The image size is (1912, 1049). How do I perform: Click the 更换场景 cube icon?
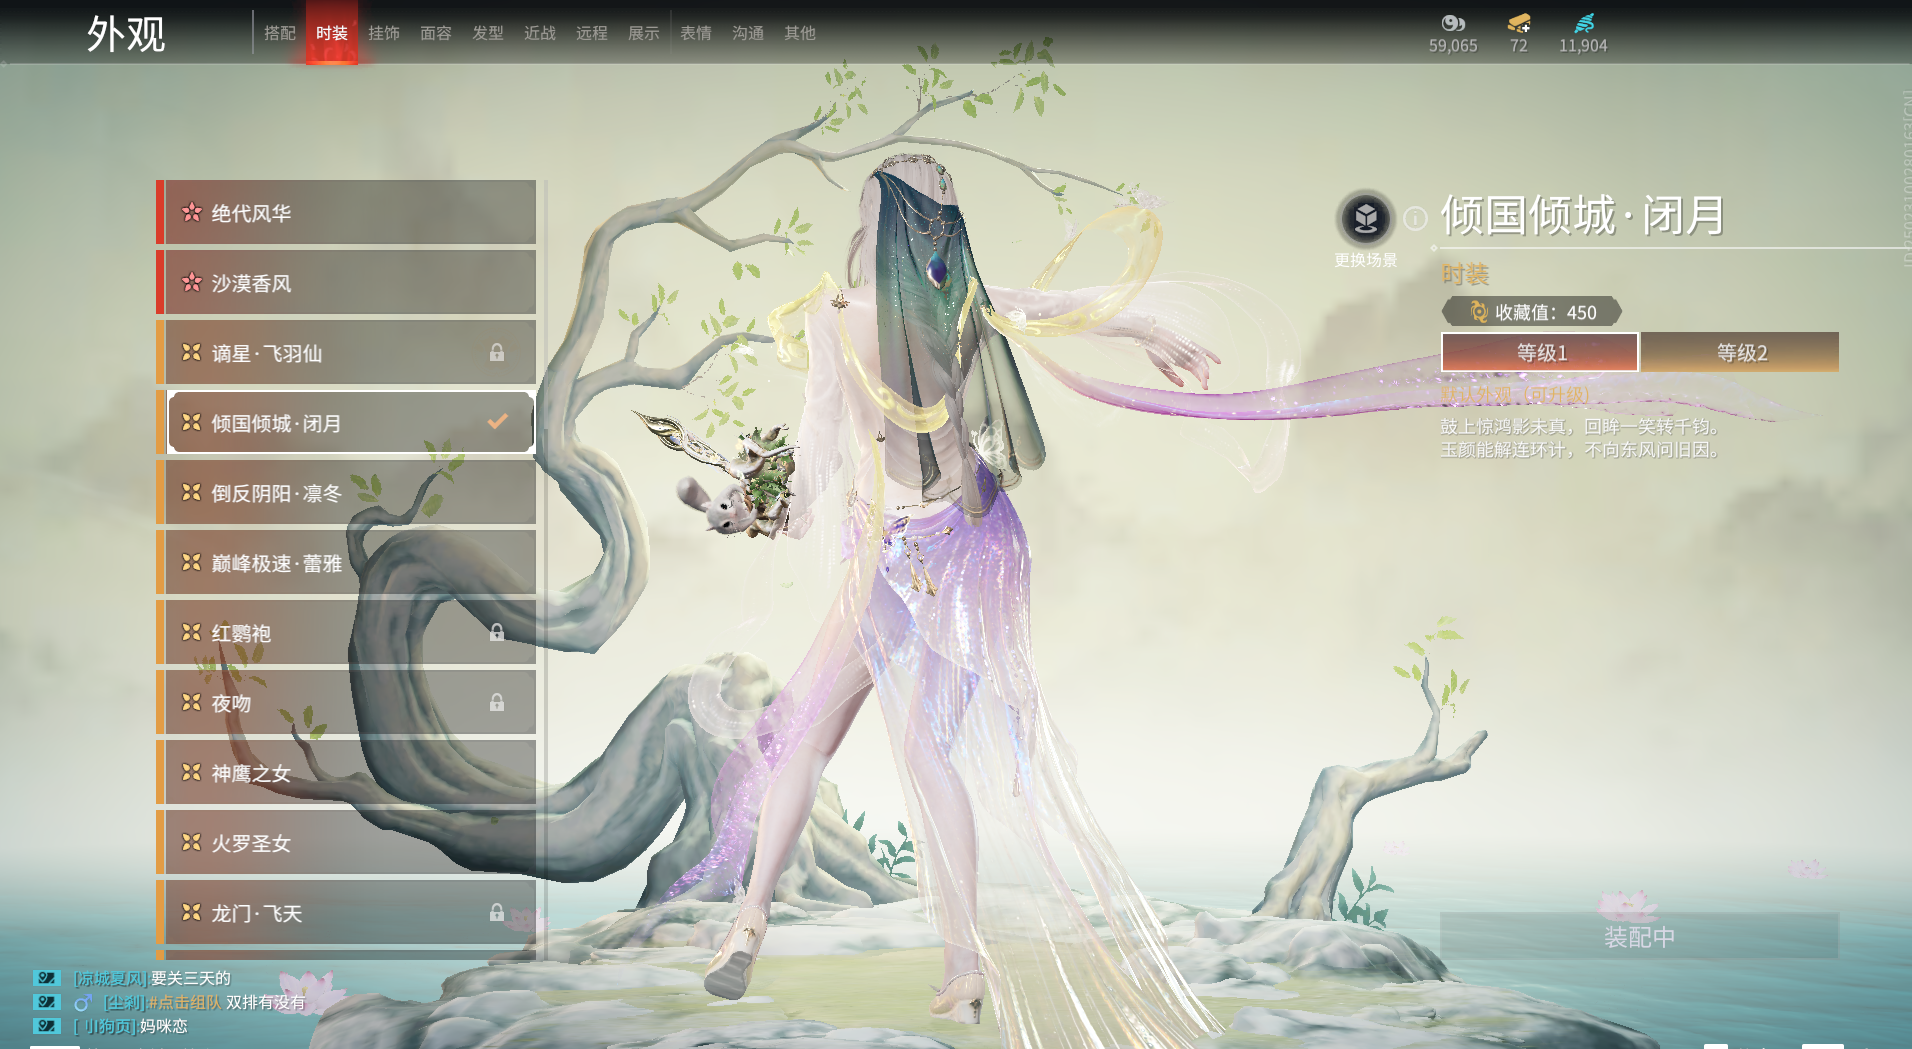click(1365, 218)
